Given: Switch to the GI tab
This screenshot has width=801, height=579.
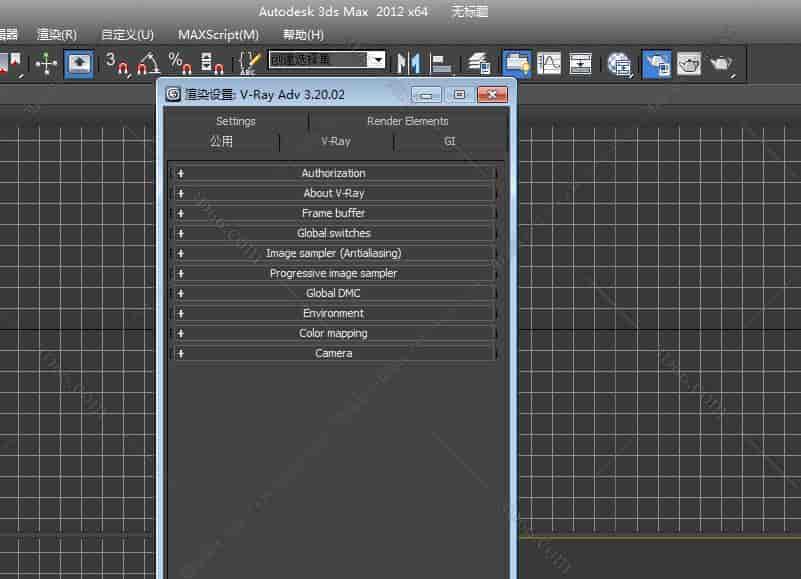Looking at the screenshot, I should (x=450, y=142).
